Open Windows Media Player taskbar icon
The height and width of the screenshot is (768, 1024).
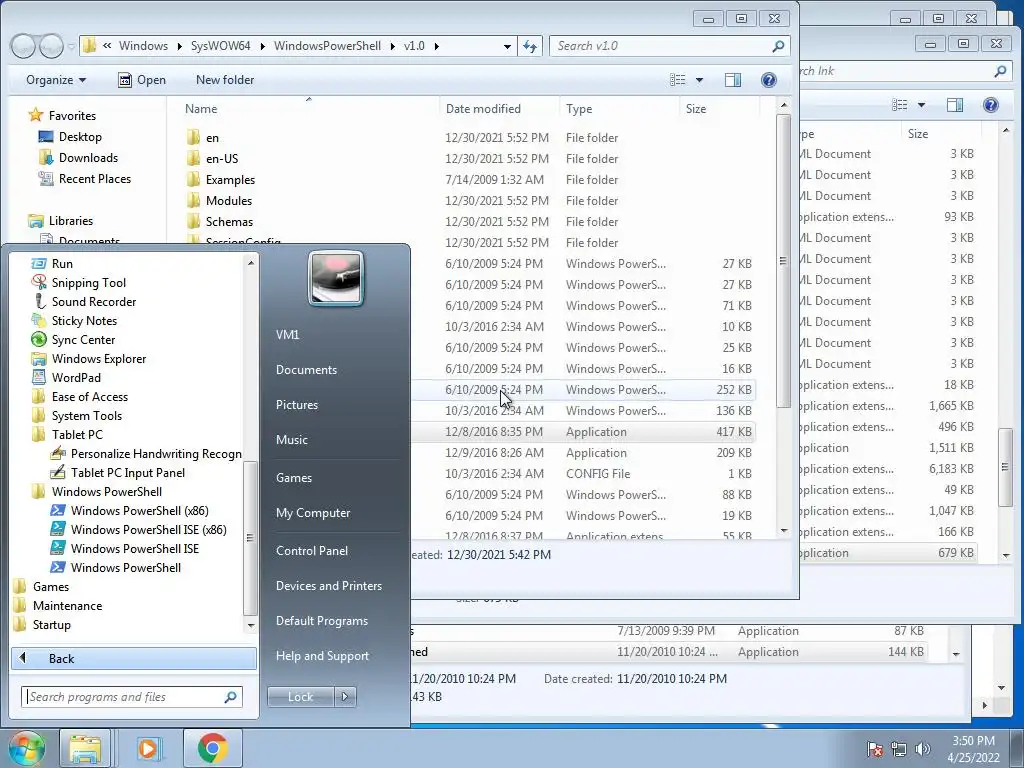click(148, 748)
